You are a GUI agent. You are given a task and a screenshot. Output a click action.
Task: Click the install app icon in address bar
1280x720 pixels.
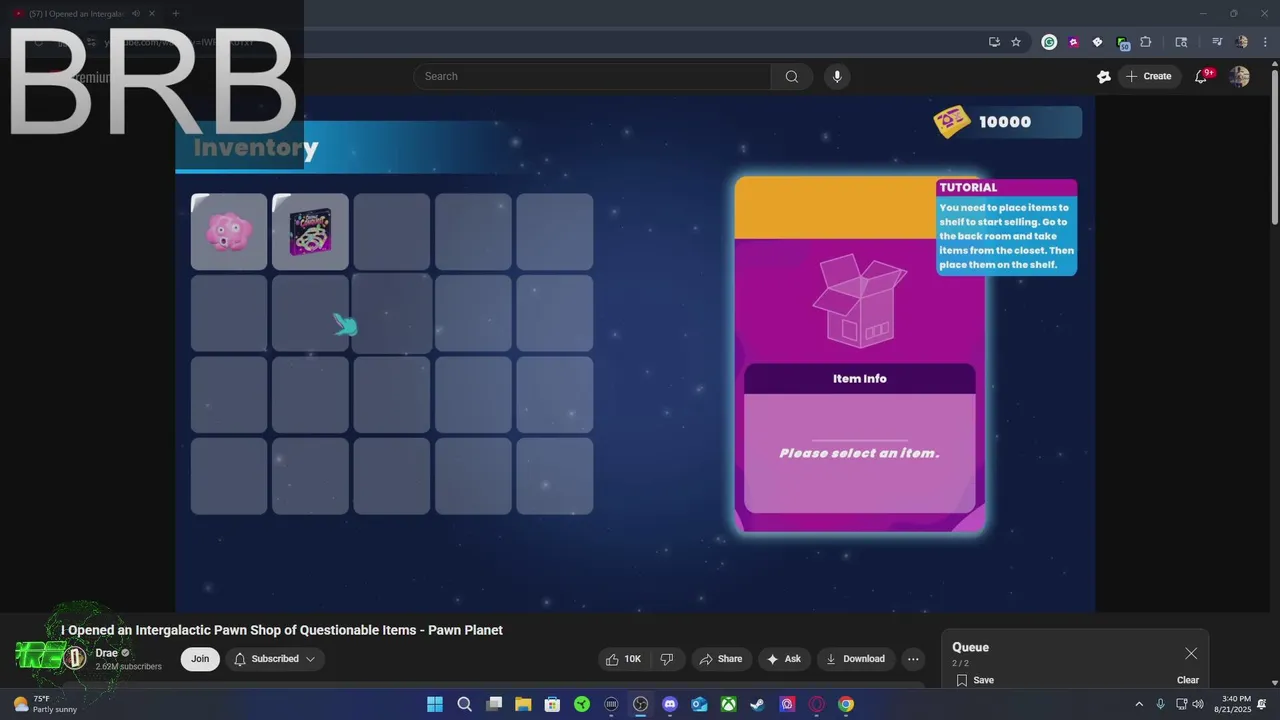click(x=994, y=42)
